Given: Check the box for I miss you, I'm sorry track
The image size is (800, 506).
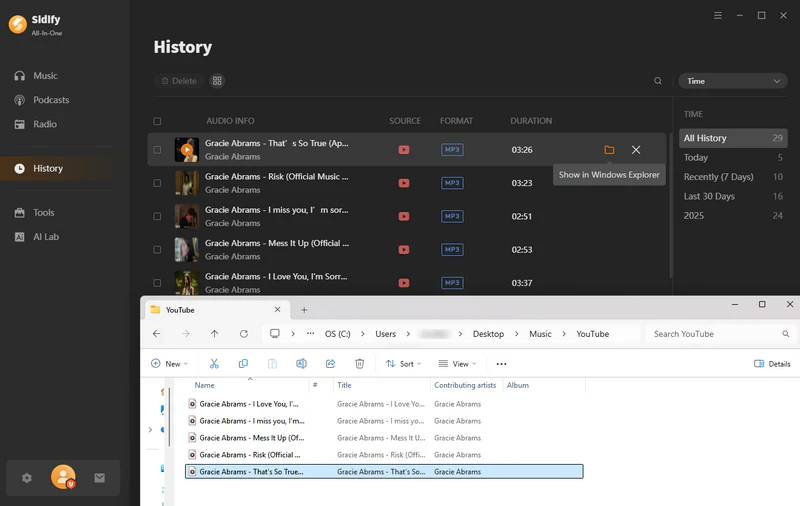Looking at the screenshot, I should [x=157, y=216].
